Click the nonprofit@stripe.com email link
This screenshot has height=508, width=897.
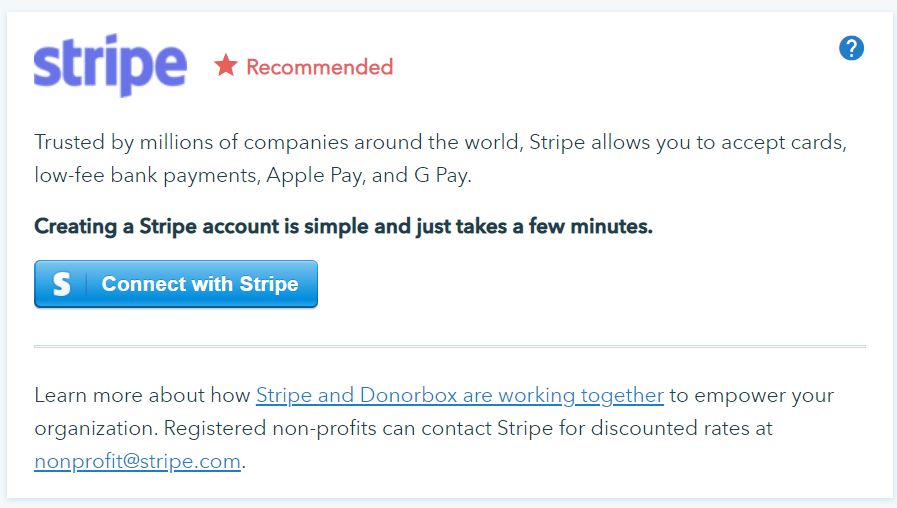(x=137, y=461)
